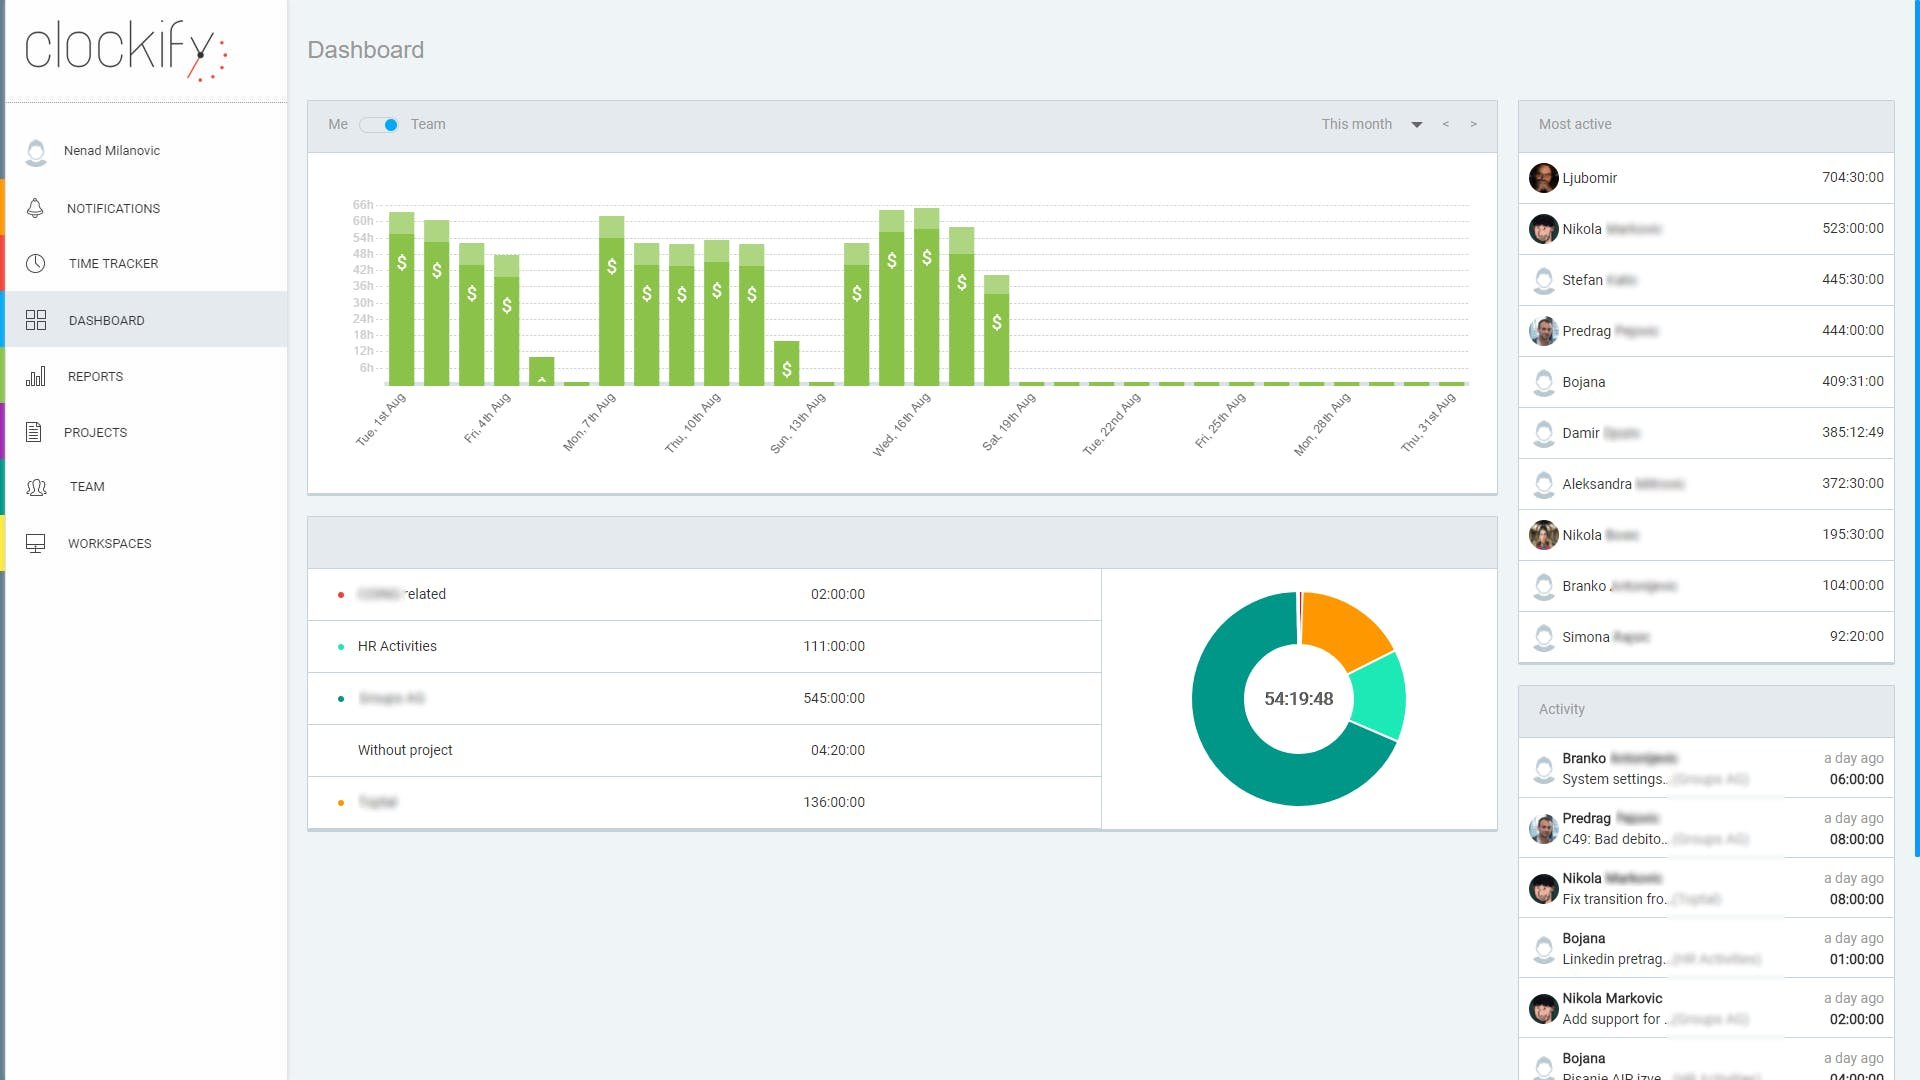Click the 136:00:00 project duration
The height and width of the screenshot is (1080, 1920).
pyautogui.click(x=834, y=802)
